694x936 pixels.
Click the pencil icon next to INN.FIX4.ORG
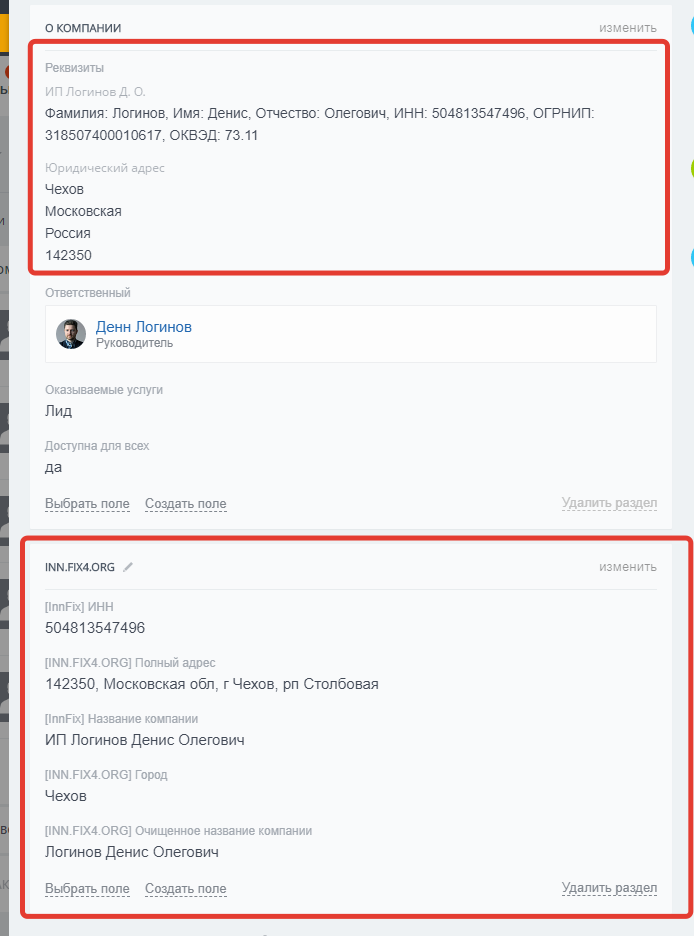(x=128, y=567)
